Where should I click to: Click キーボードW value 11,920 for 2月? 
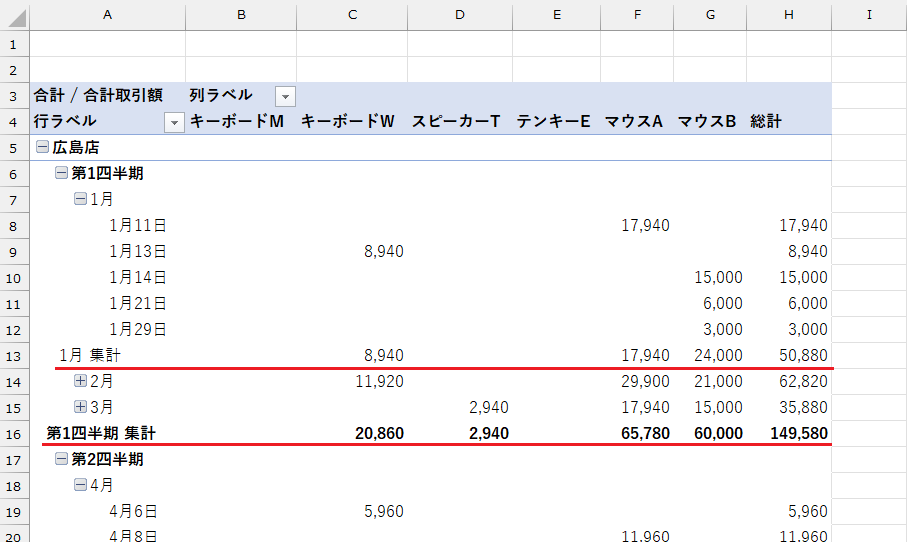pos(379,381)
